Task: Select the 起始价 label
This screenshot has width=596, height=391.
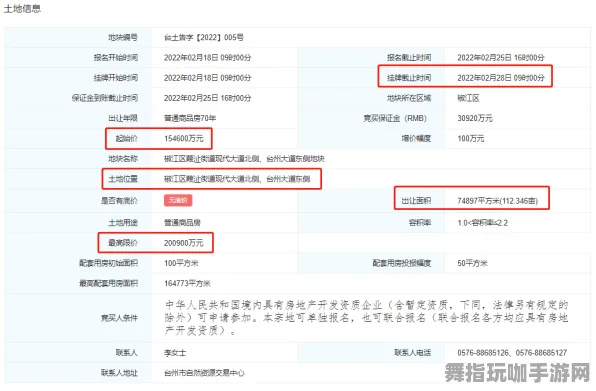Action: [x=127, y=138]
